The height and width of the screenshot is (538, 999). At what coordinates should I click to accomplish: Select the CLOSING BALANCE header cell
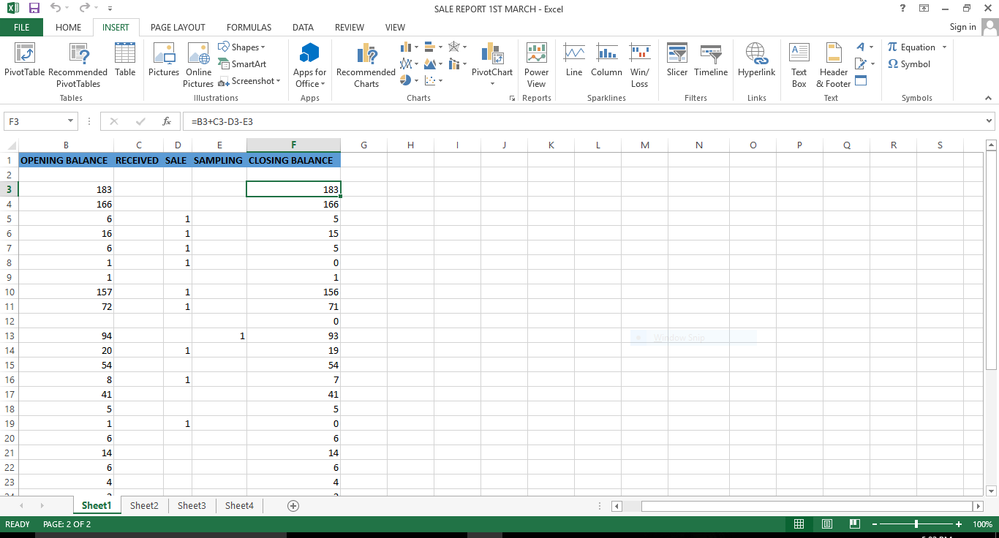pyautogui.click(x=293, y=160)
